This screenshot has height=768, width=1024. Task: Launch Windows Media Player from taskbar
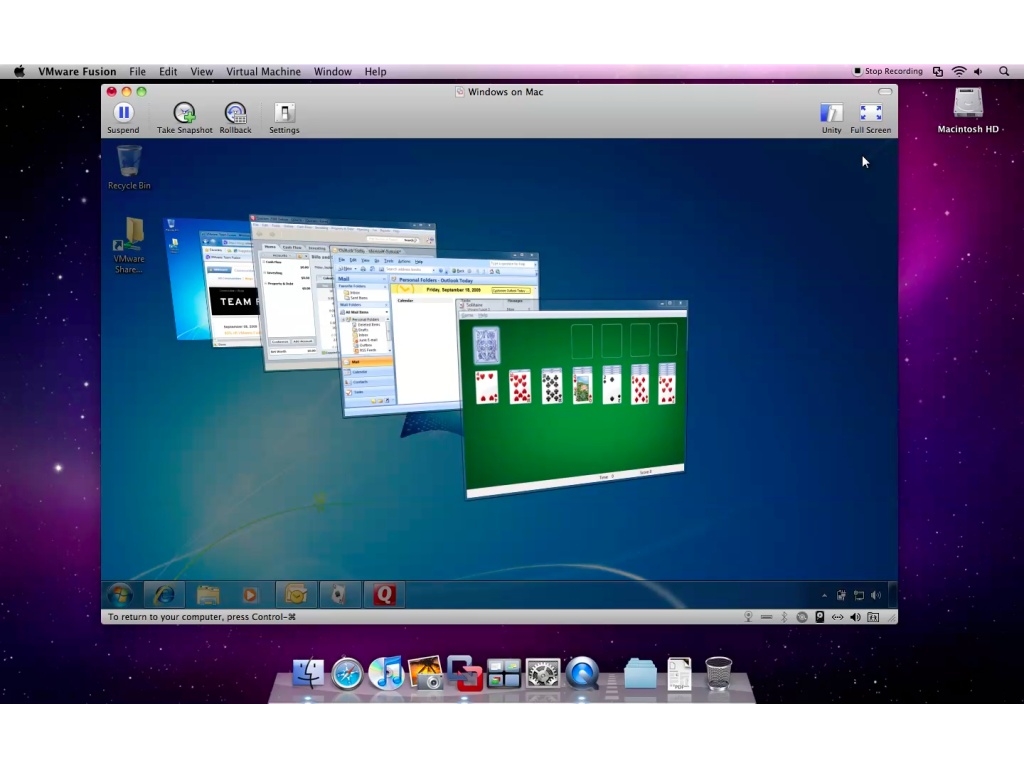pos(251,595)
